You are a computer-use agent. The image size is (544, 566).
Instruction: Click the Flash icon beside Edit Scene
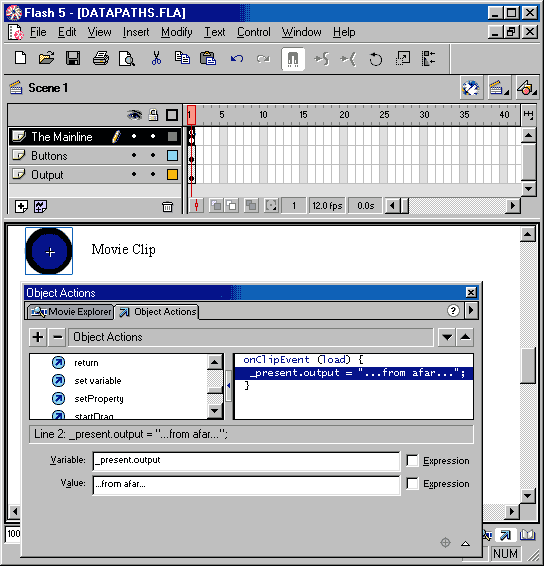471,88
